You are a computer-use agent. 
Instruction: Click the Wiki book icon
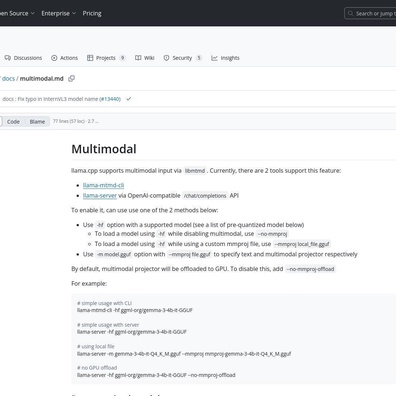point(138,58)
